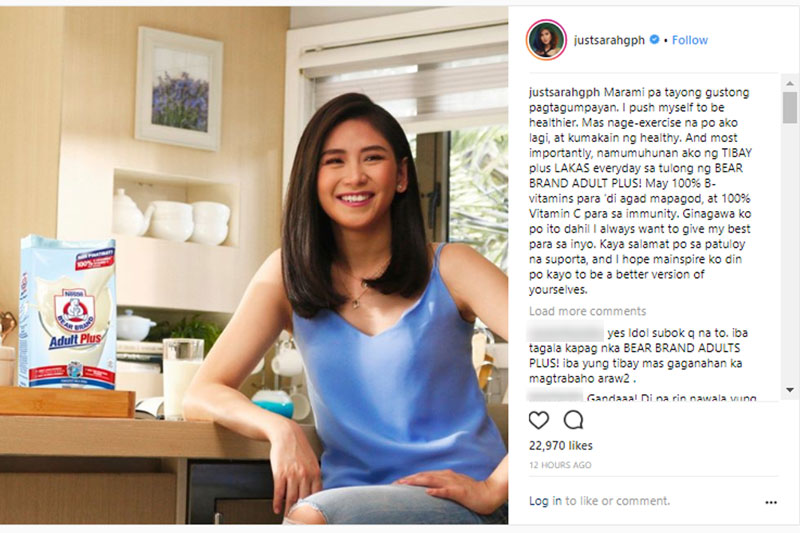Viewport: 800px width, 533px height.
Task: Follow the justsarahgph account
Action: click(689, 40)
